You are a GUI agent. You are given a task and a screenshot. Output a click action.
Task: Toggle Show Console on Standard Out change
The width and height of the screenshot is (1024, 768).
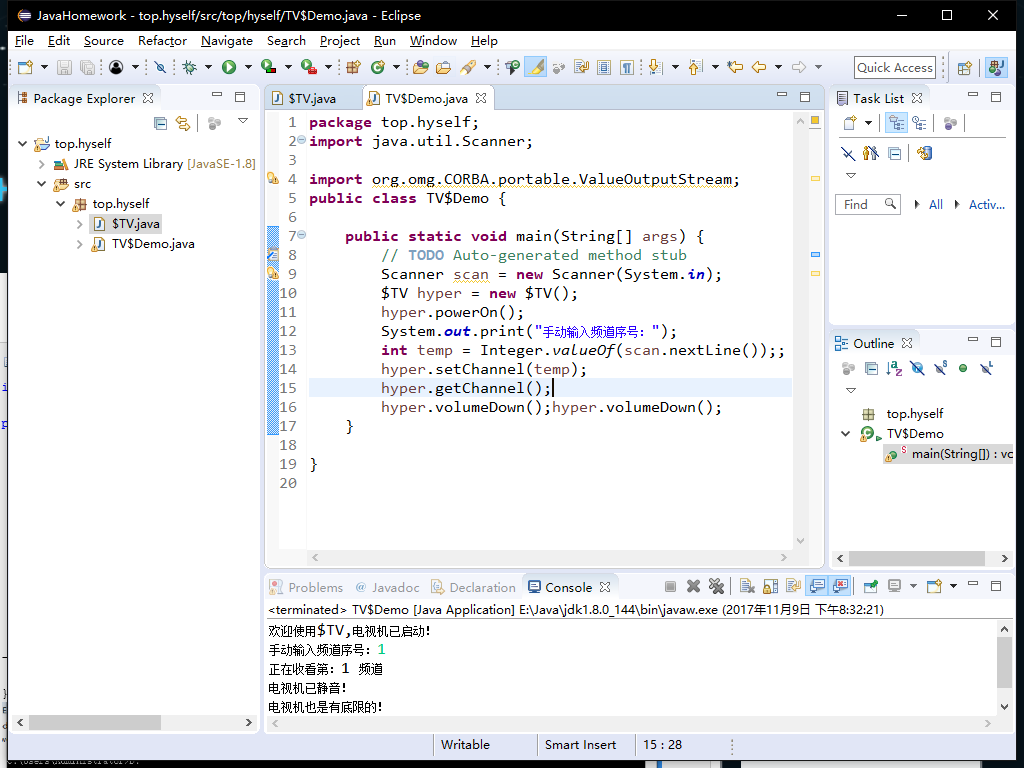pyautogui.click(x=817, y=586)
